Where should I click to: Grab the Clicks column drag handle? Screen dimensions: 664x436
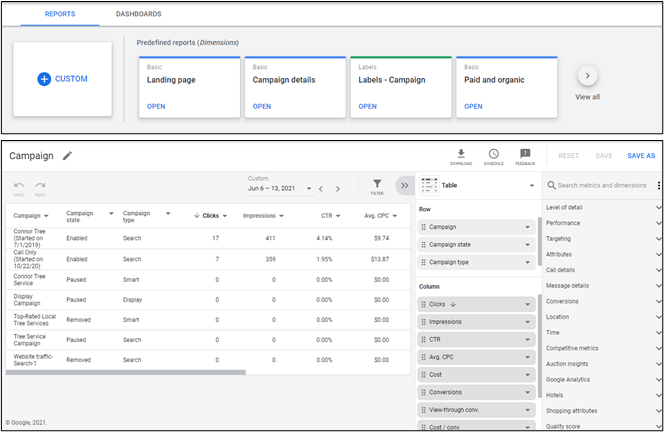(x=423, y=304)
